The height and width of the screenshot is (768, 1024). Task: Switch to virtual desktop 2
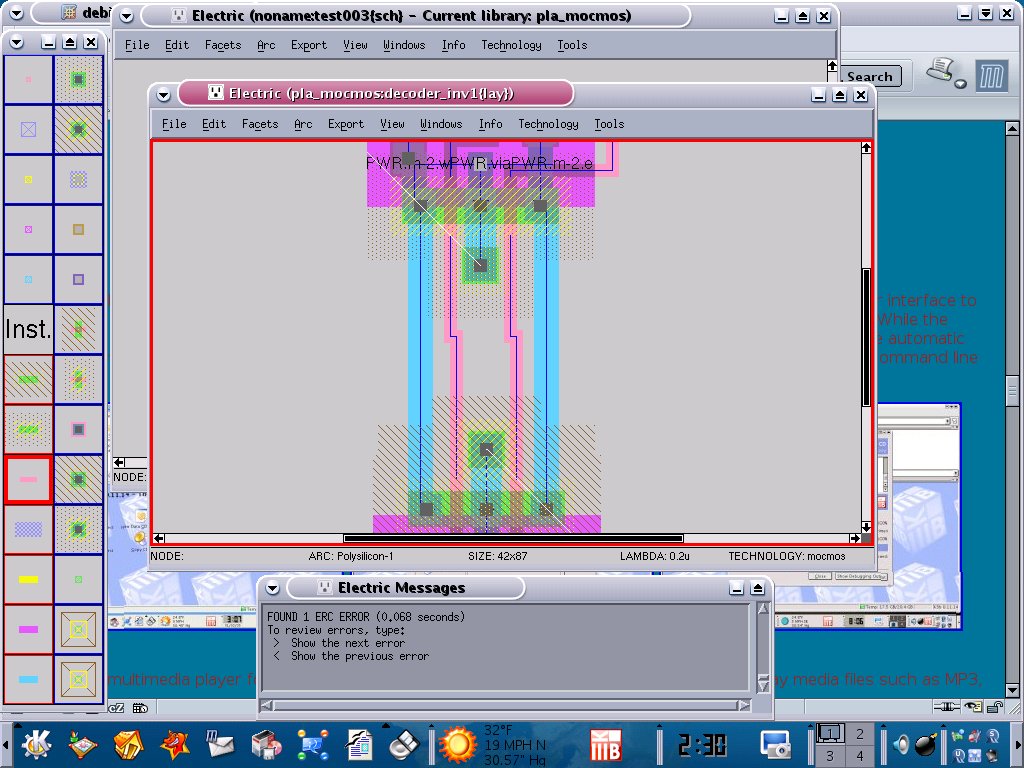[x=859, y=734]
